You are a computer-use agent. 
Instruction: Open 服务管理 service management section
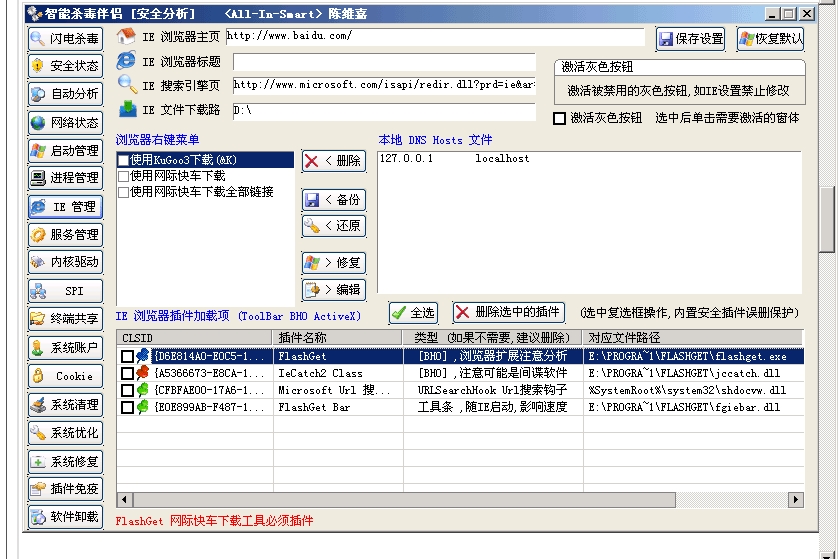tap(65, 235)
